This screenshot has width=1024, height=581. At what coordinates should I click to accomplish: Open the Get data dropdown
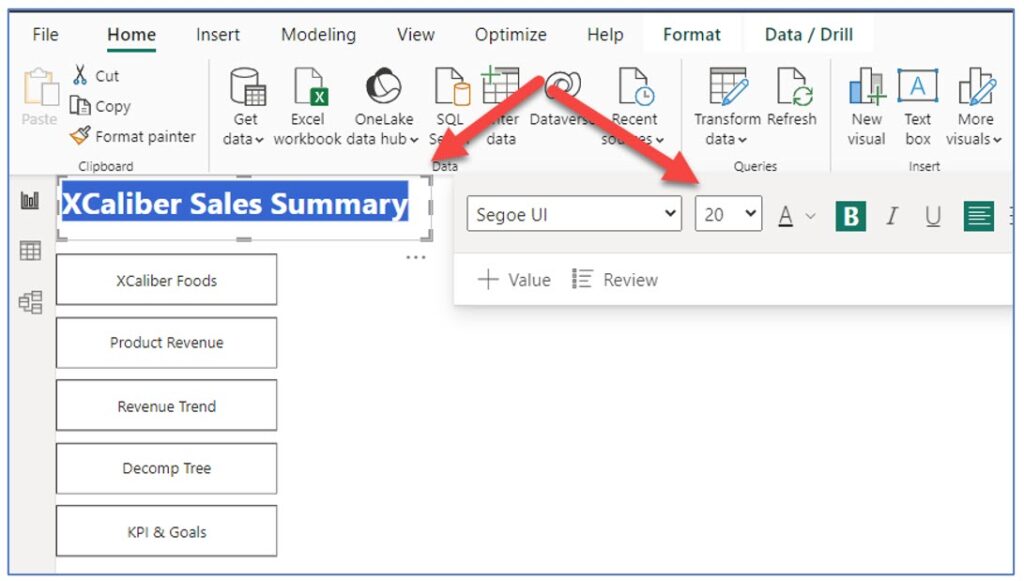(244, 106)
